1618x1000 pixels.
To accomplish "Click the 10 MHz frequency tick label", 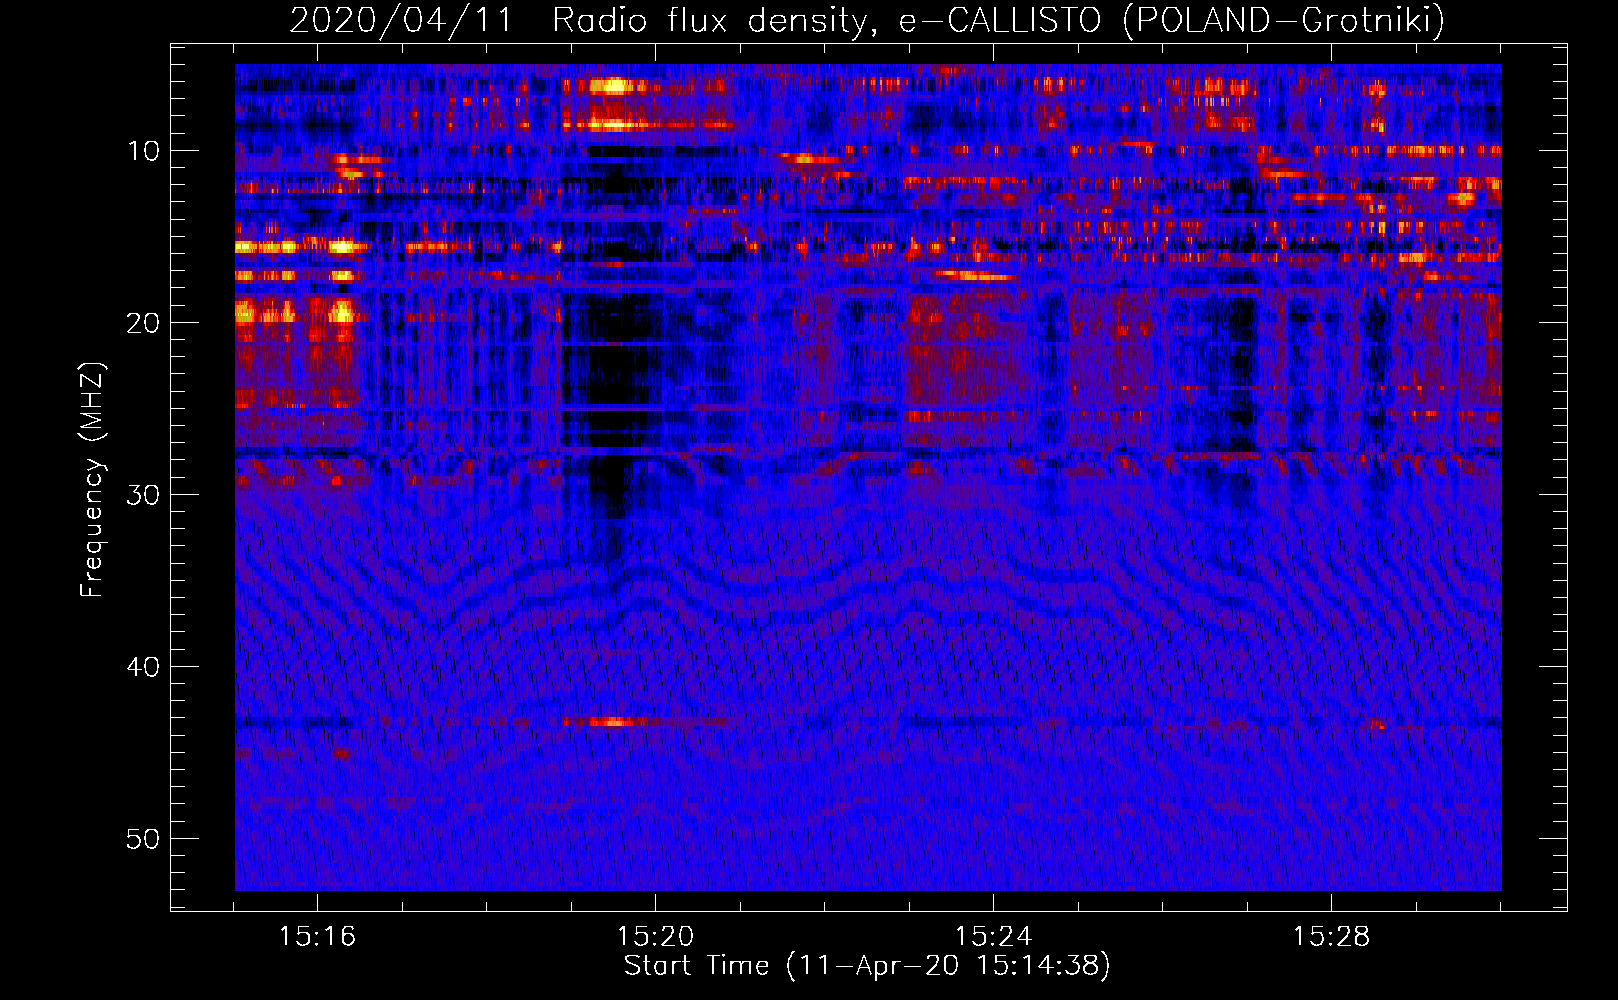I will pos(144,151).
